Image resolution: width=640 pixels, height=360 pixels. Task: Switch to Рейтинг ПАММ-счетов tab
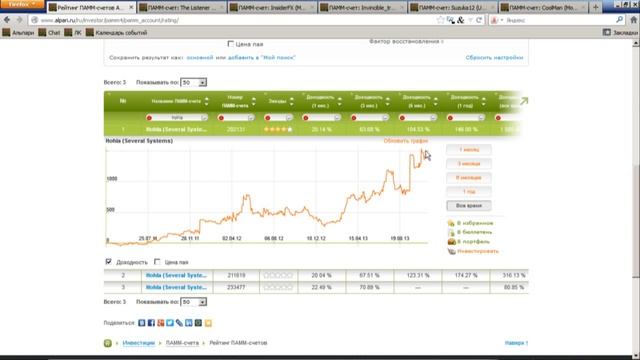click(x=91, y=7)
